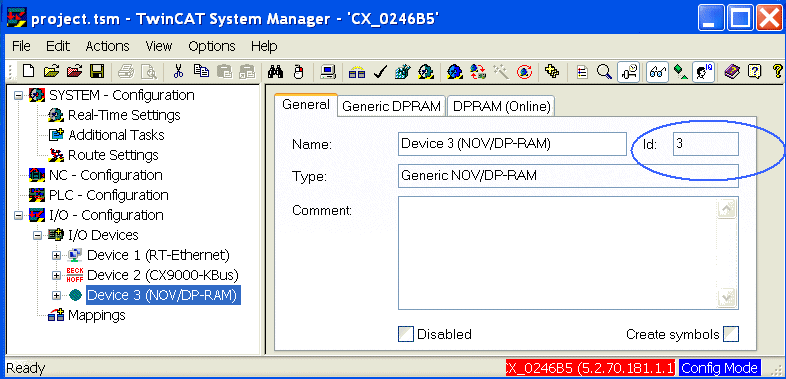Expand Device 2 (CX9000-KBus) node

(x=56, y=275)
